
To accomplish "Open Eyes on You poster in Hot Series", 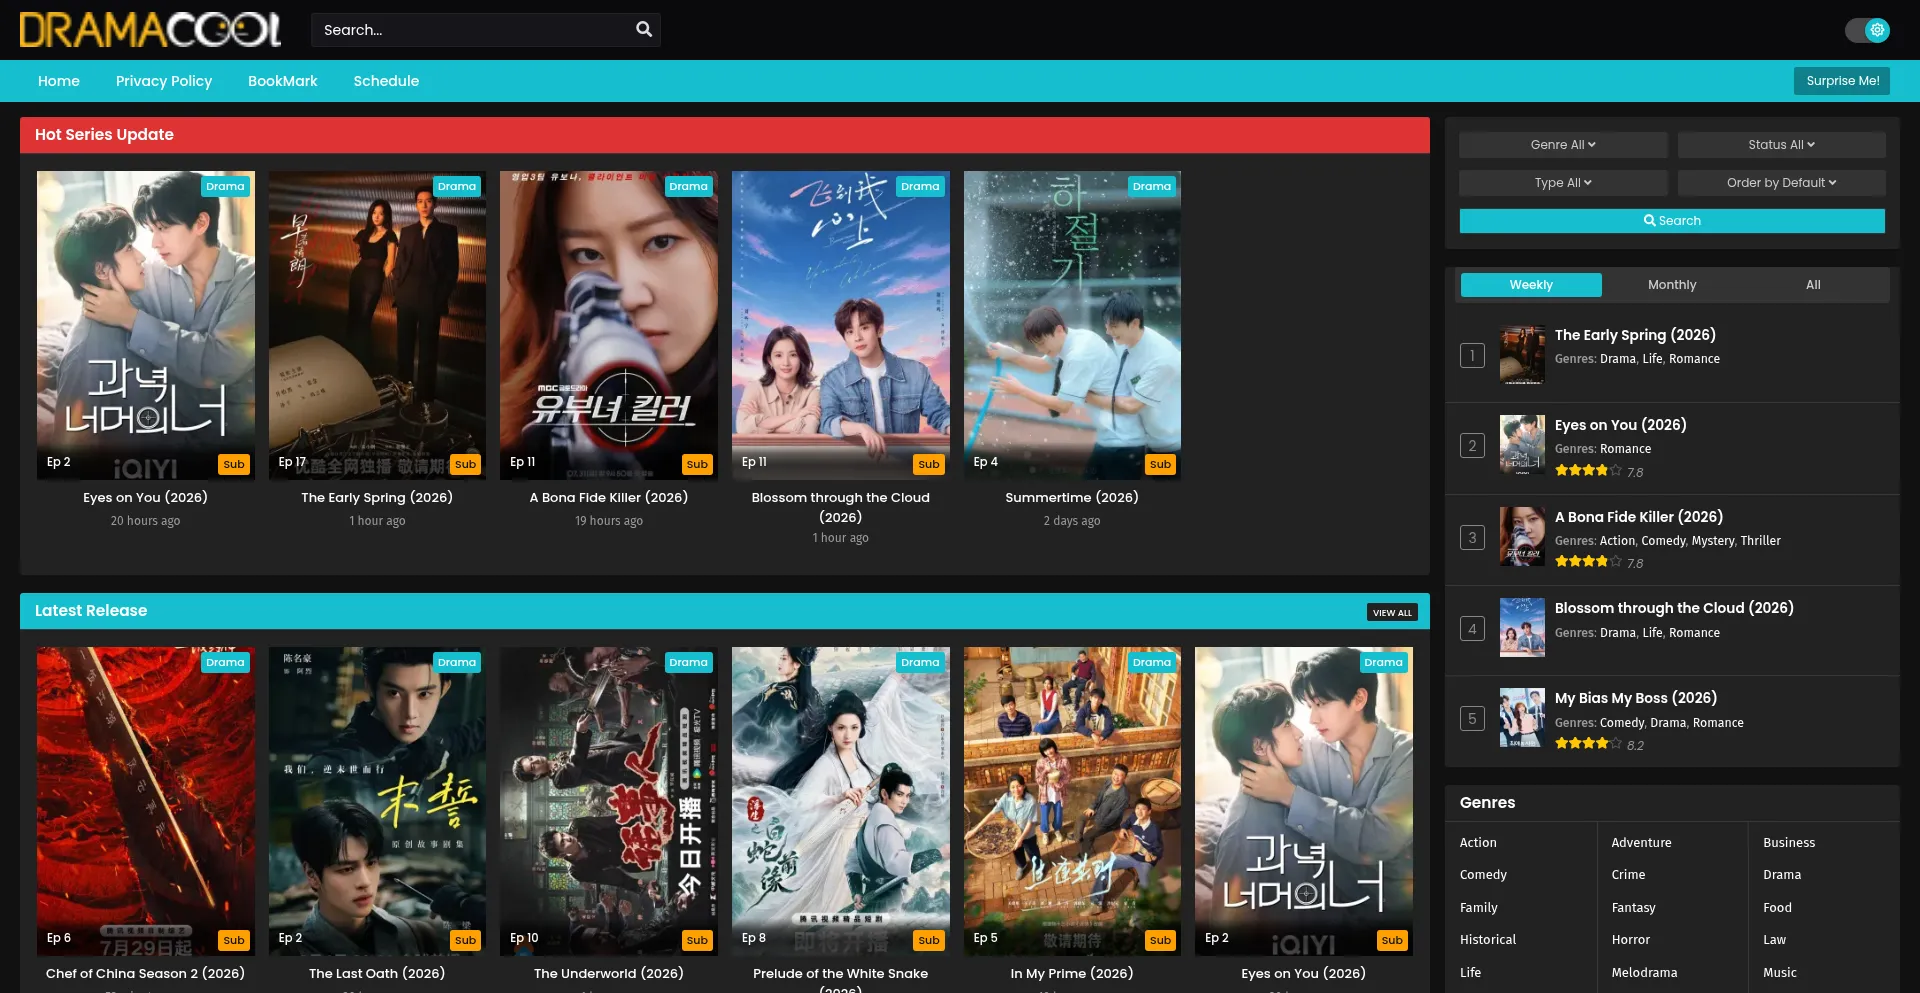I will click(x=146, y=325).
